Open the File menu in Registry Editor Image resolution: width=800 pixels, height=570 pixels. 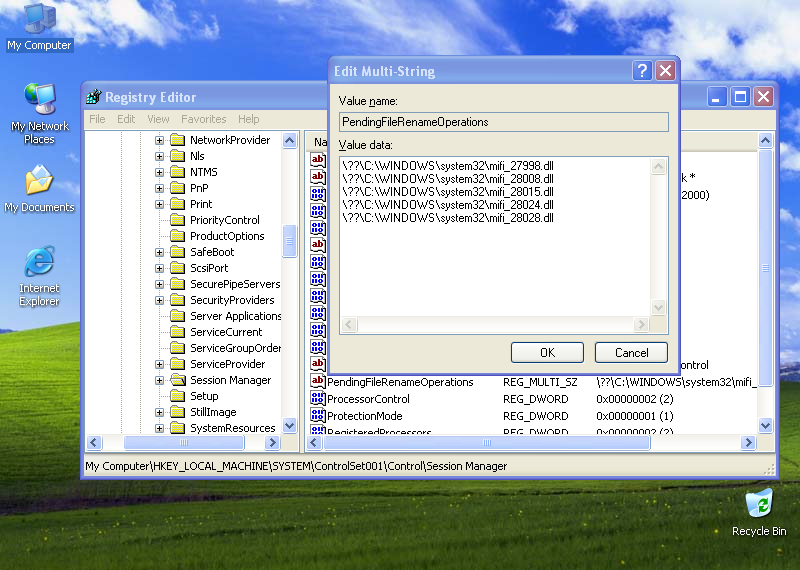point(97,119)
